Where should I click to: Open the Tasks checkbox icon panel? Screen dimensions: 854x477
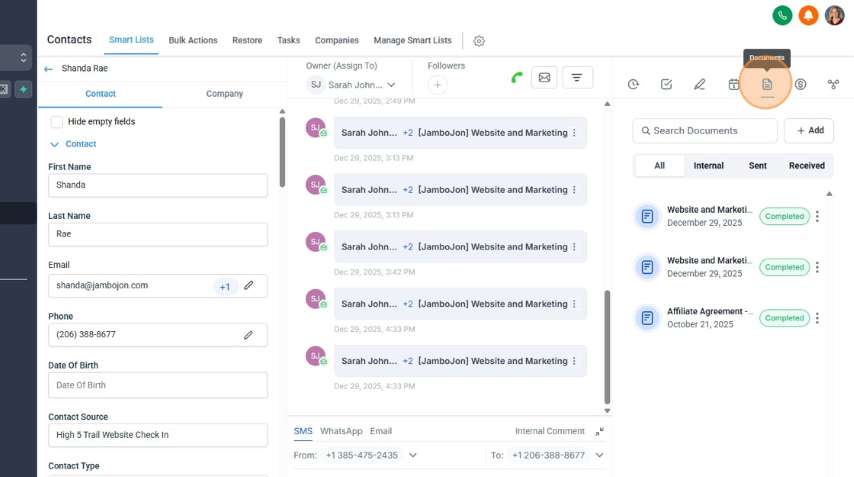point(666,84)
